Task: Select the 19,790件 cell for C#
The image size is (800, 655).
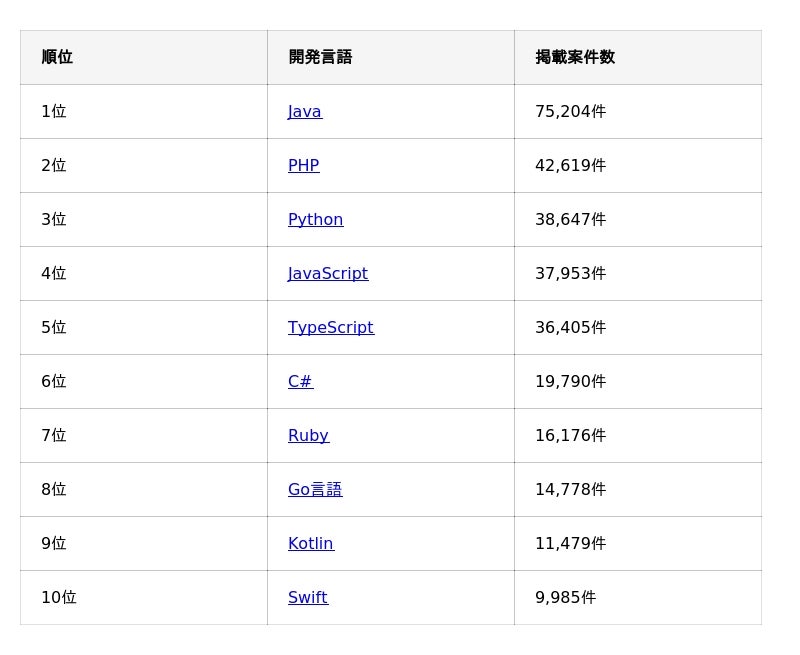Action: point(570,382)
